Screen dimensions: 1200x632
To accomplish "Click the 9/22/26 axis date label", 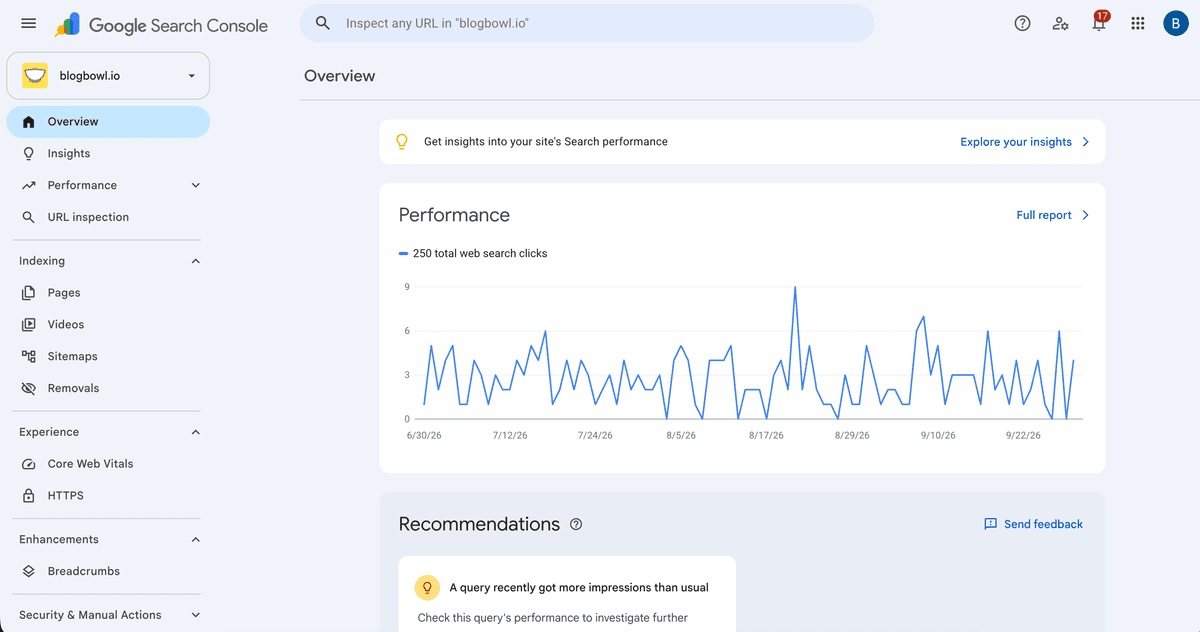I will tap(1023, 435).
